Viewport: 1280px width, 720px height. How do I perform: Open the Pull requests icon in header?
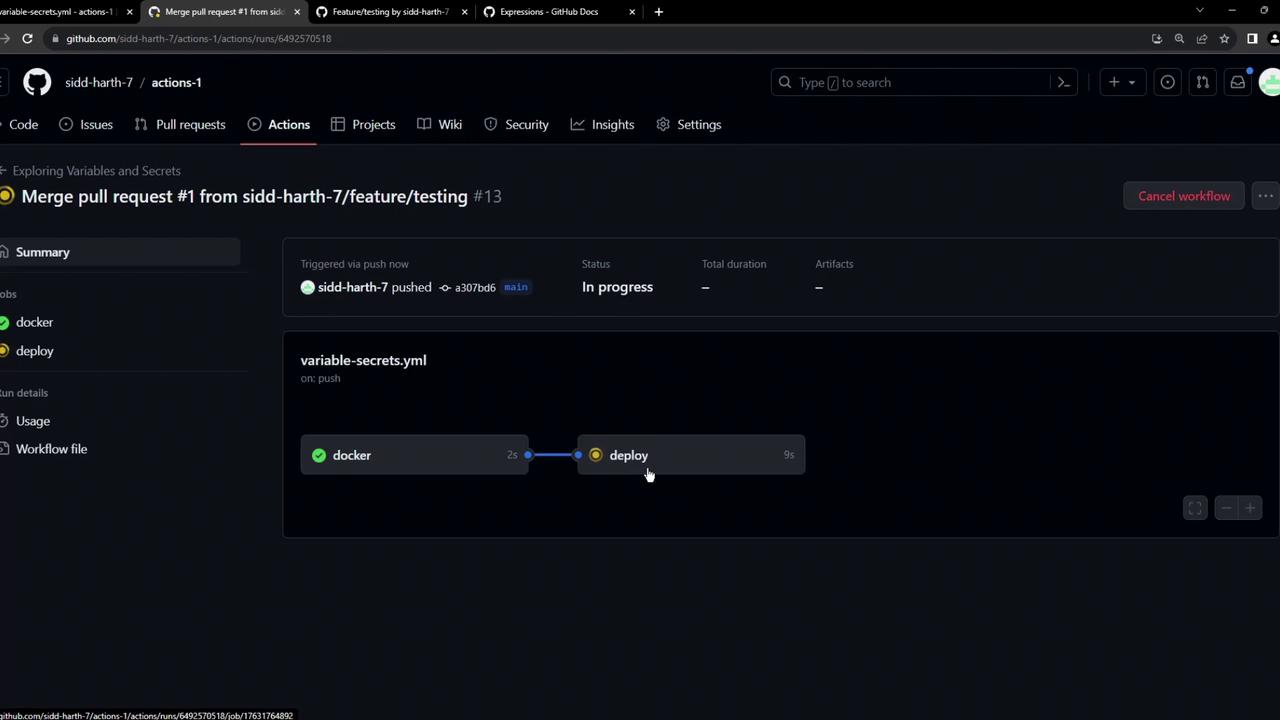pyautogui.click(x=1203, y=82)
